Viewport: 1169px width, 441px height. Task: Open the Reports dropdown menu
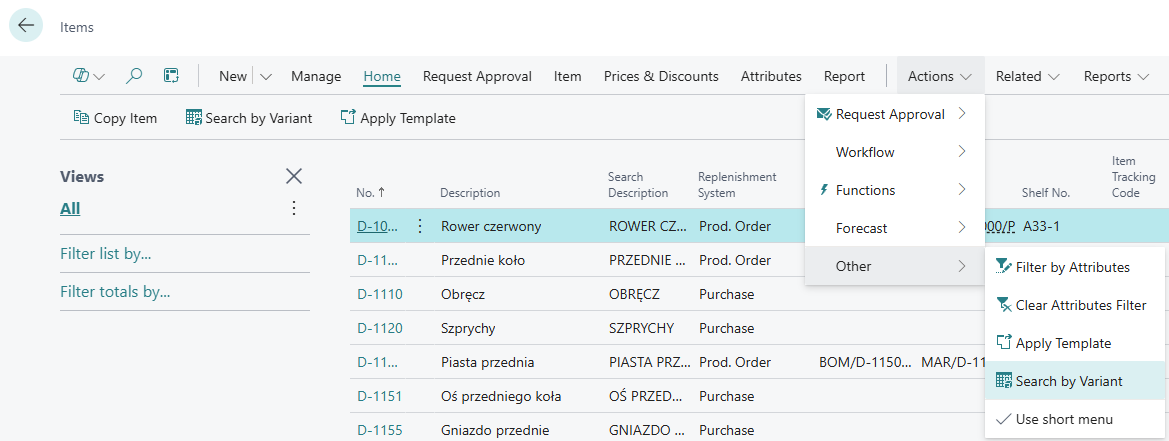click(x=1121, y=76)
